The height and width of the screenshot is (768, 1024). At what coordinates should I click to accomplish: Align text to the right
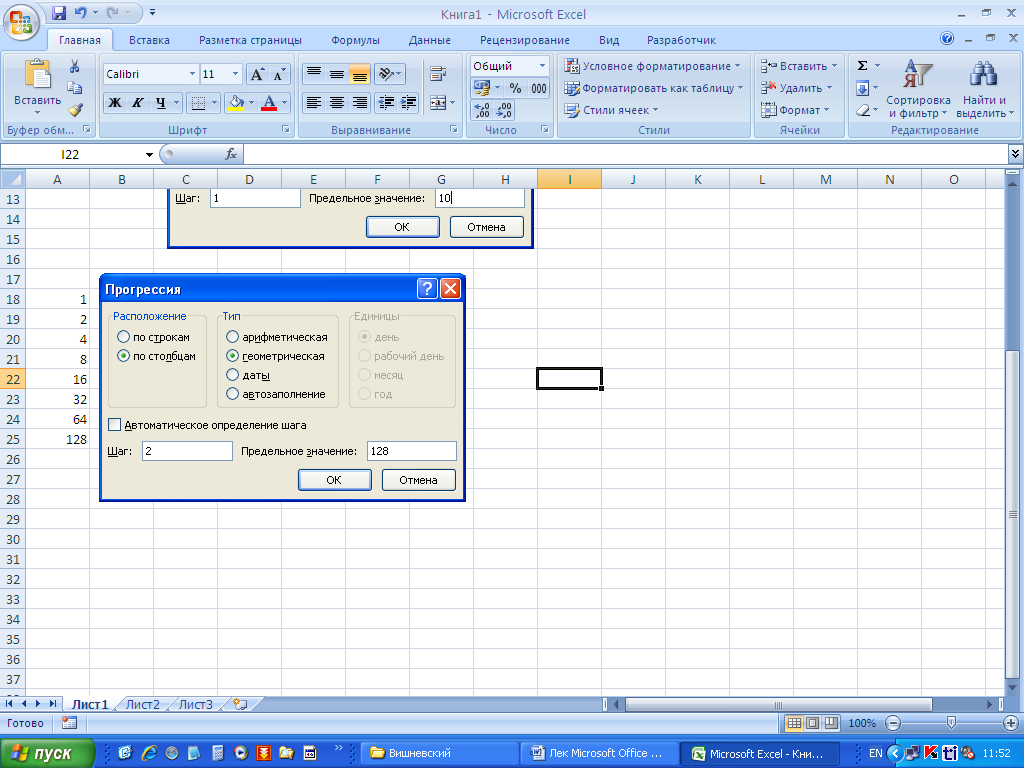click(360, 103)
